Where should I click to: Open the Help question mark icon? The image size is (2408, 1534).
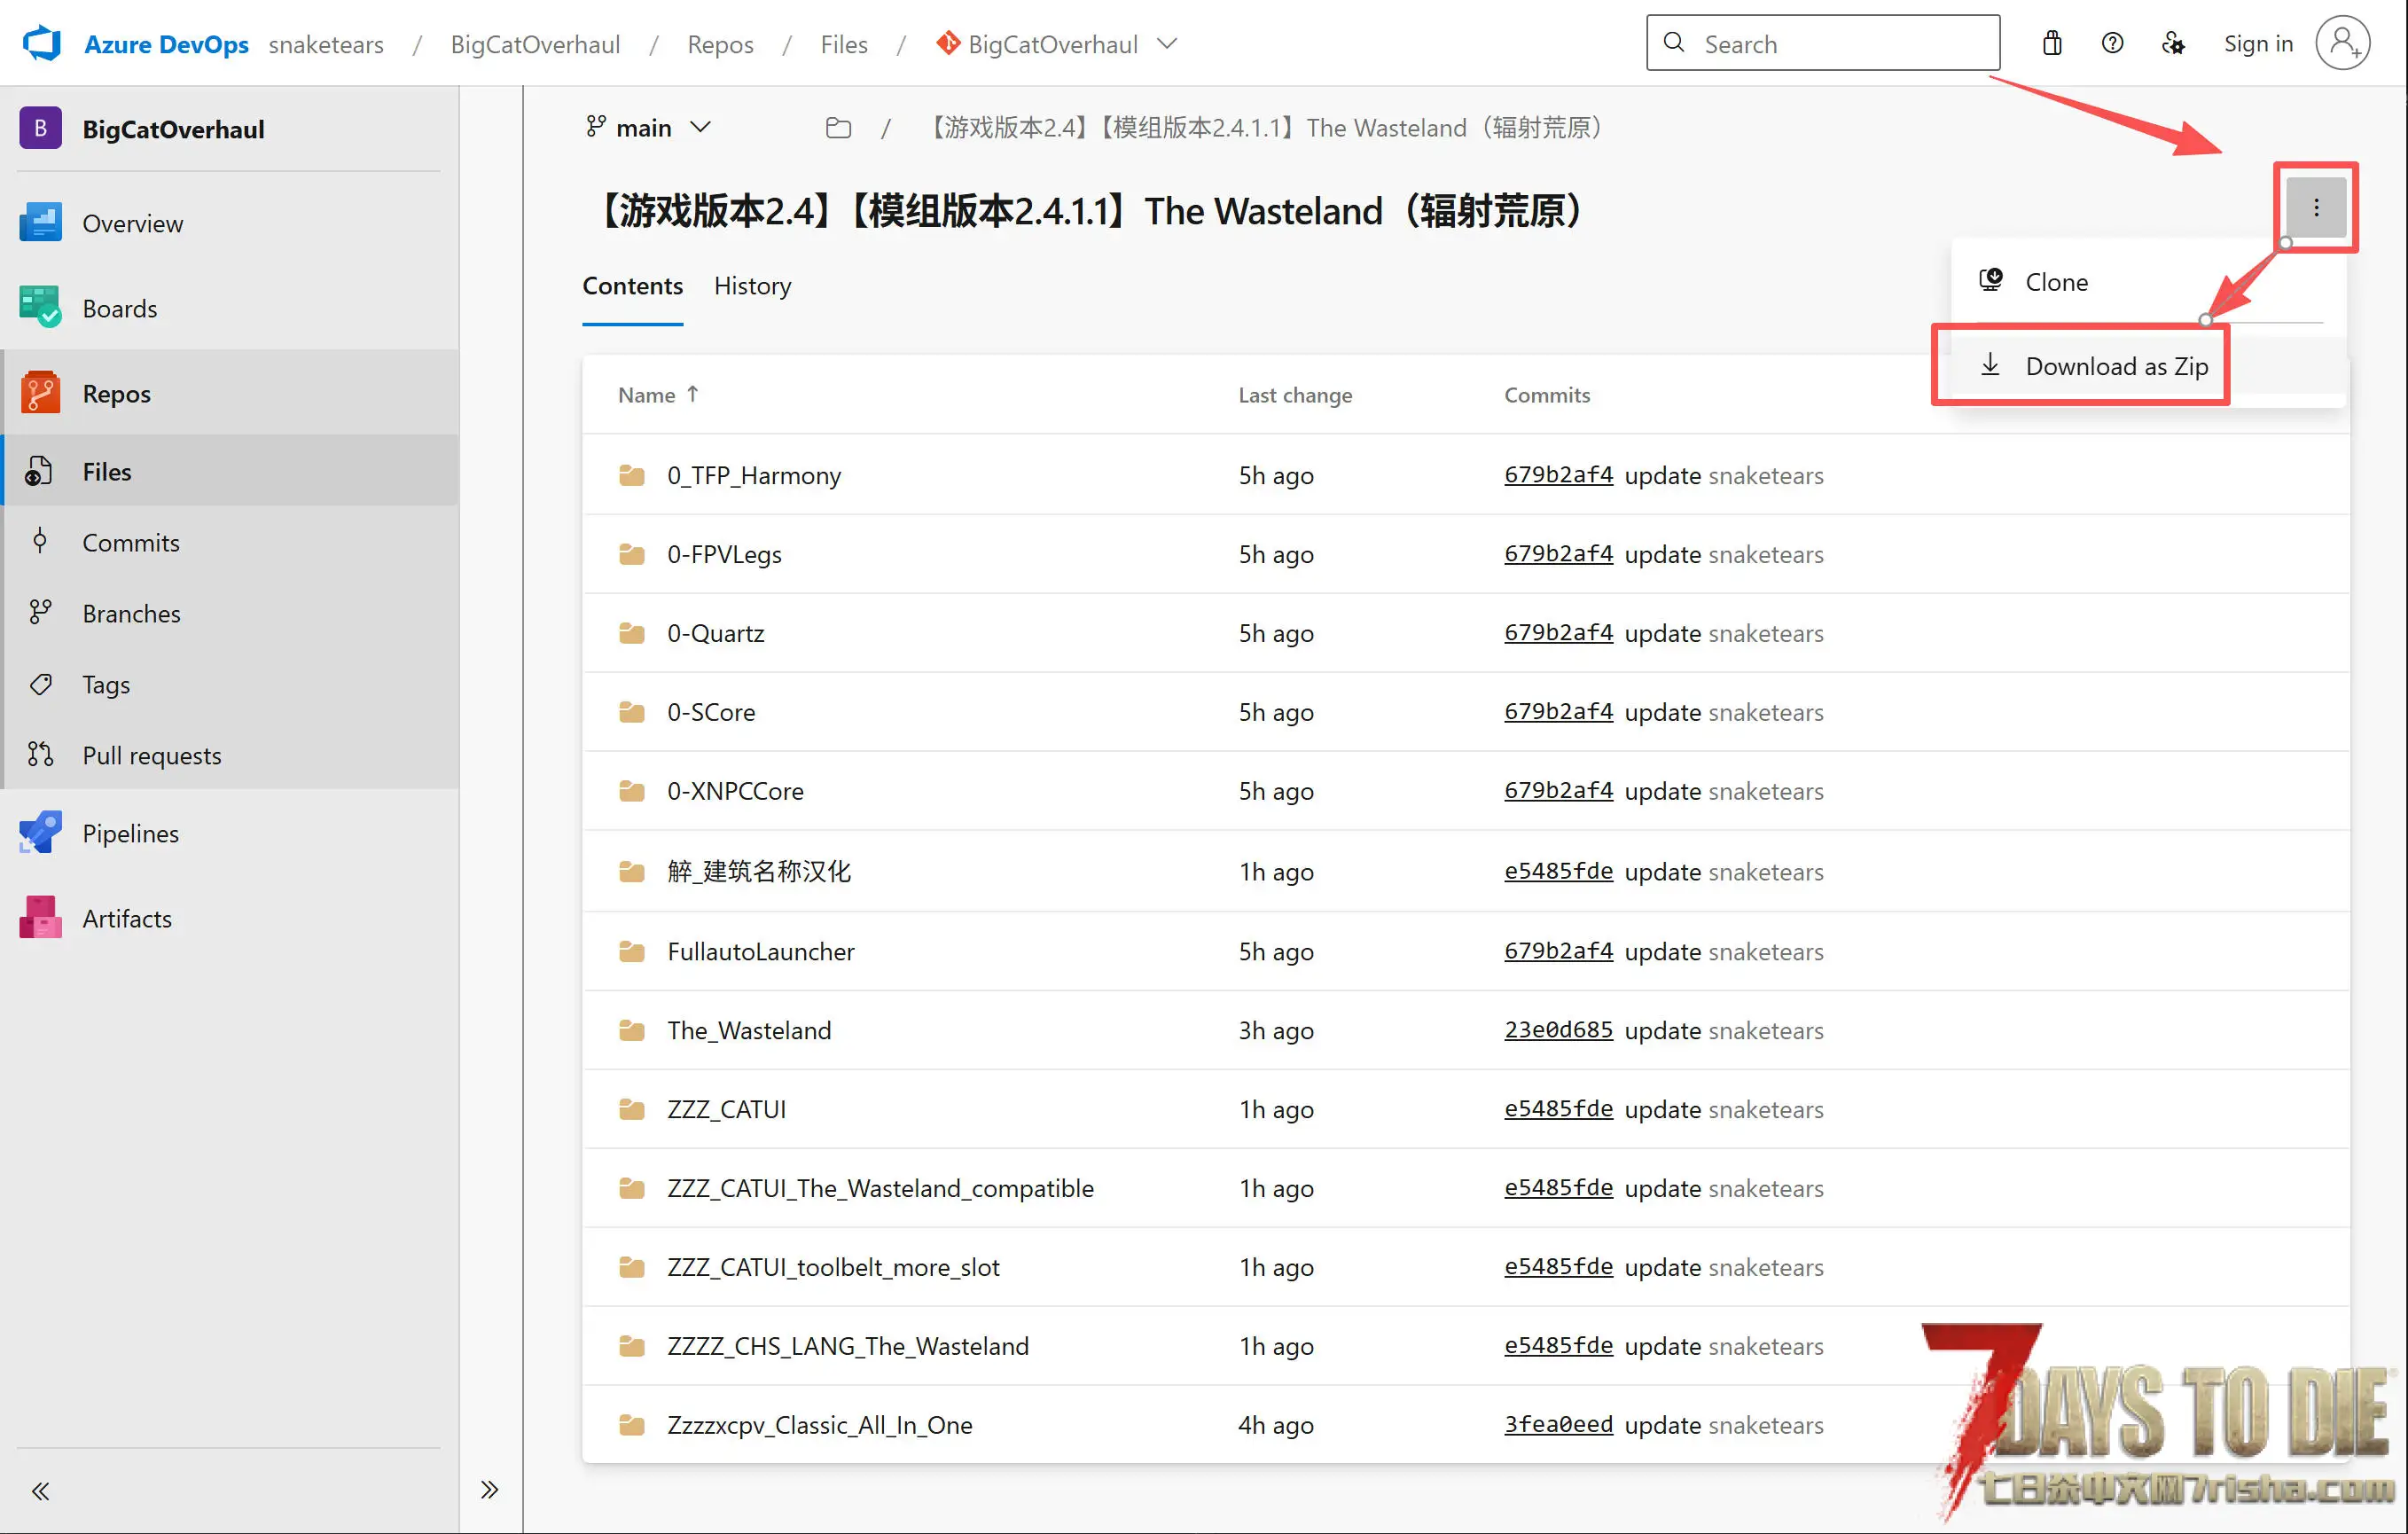click(2112, 44)
